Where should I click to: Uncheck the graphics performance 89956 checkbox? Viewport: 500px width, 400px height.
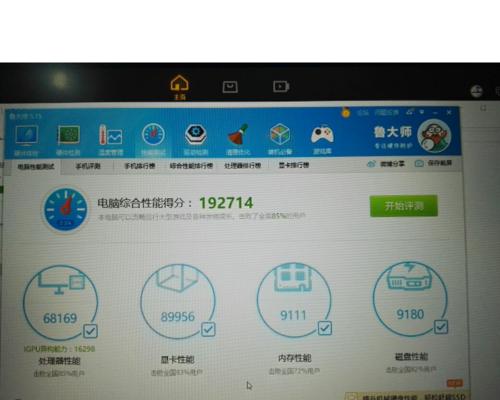coord(208,329)
